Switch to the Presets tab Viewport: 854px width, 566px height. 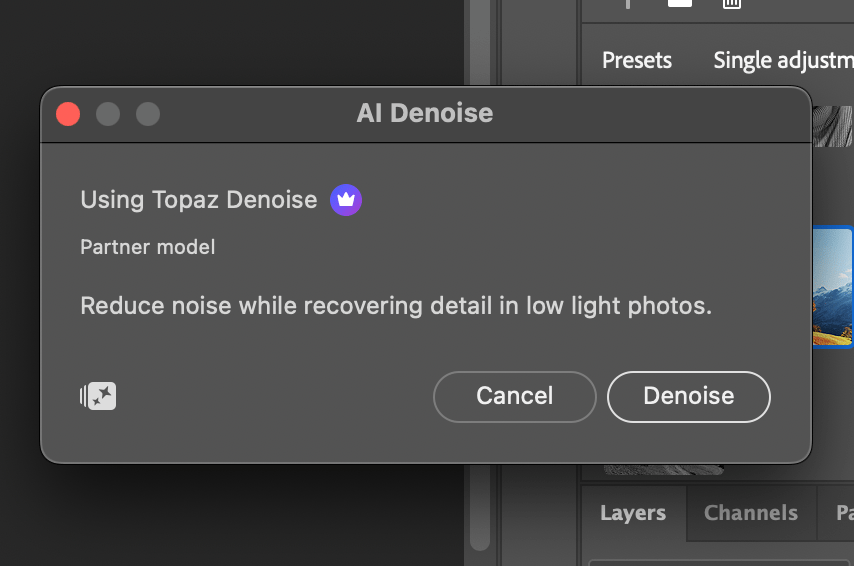(637, 60)
